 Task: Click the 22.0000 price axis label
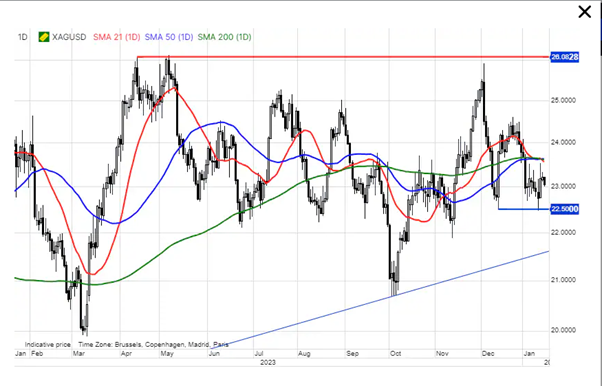[564, 233]
